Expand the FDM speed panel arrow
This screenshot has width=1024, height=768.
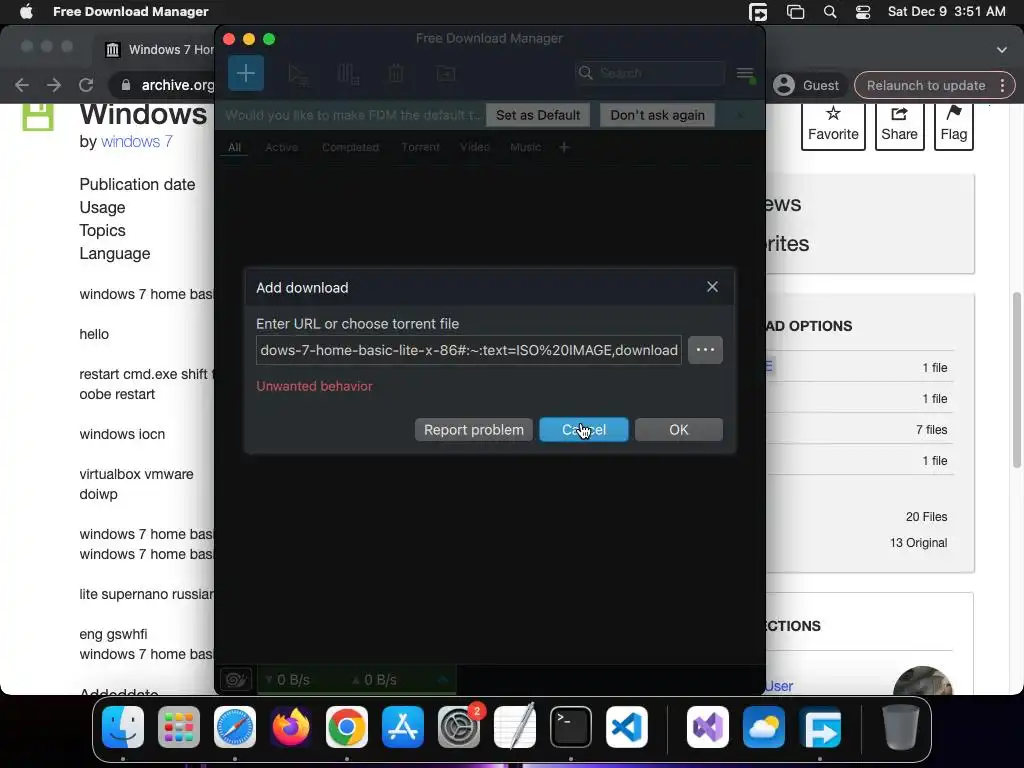[442, 679]
